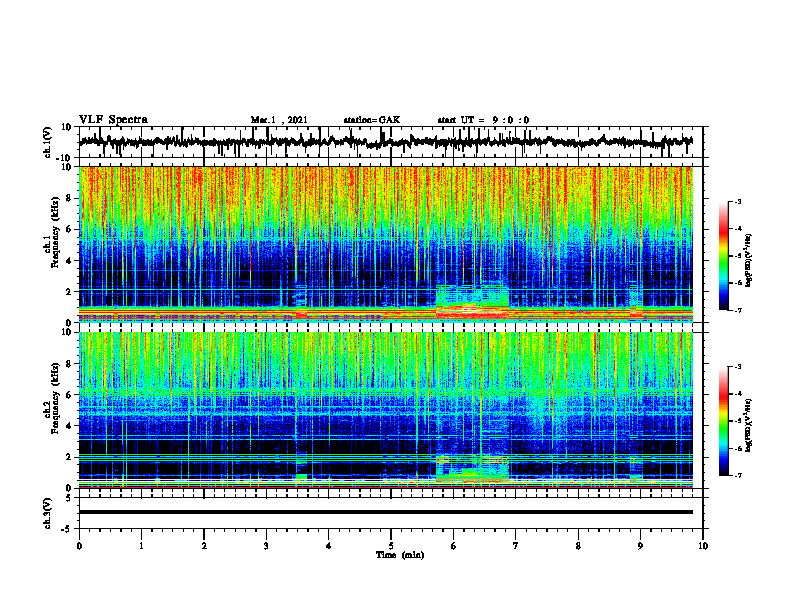Click the ch.1 "Frequency (kHz)" axis label
The image size is (792, 612).
coord(54,233)
